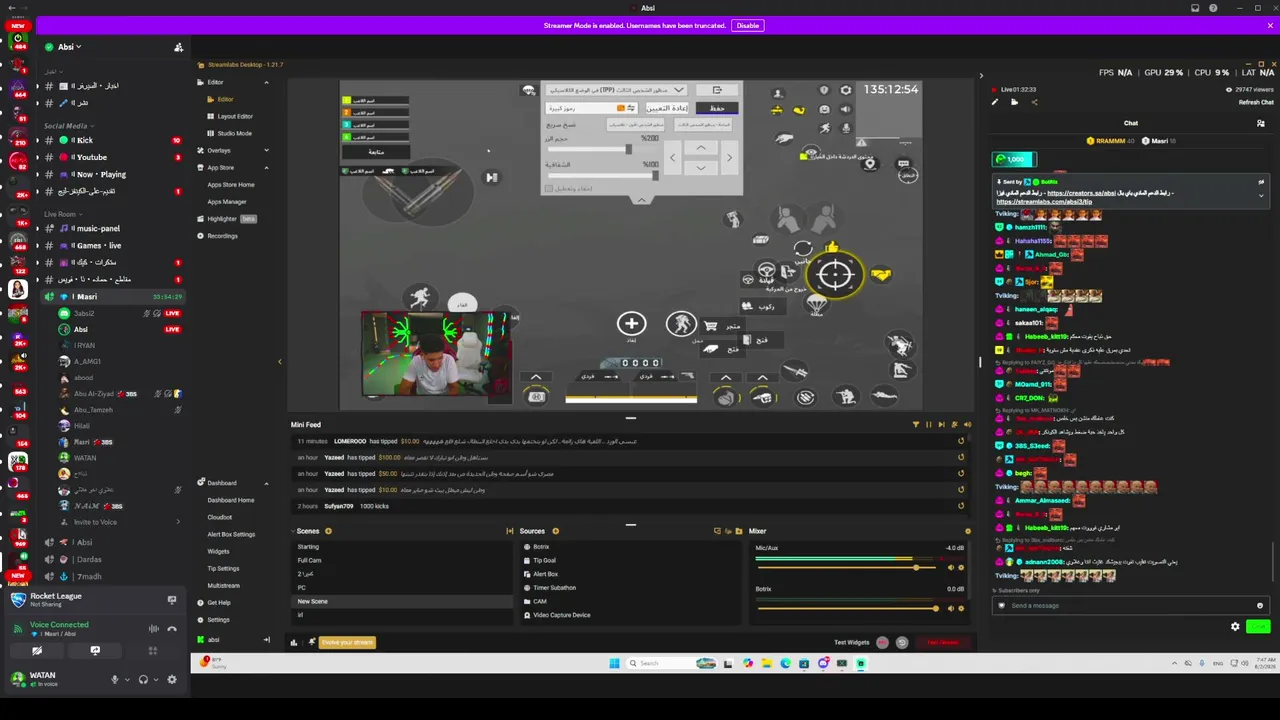Replay the LOMEROOO tip alert

coord(961,441)
